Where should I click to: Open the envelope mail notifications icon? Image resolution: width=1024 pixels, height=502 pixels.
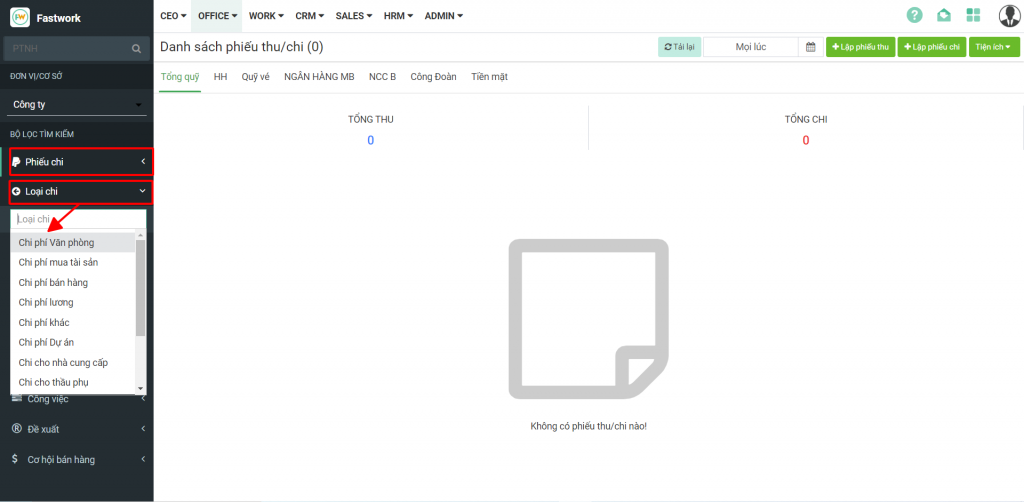click(x=944, y=15)
